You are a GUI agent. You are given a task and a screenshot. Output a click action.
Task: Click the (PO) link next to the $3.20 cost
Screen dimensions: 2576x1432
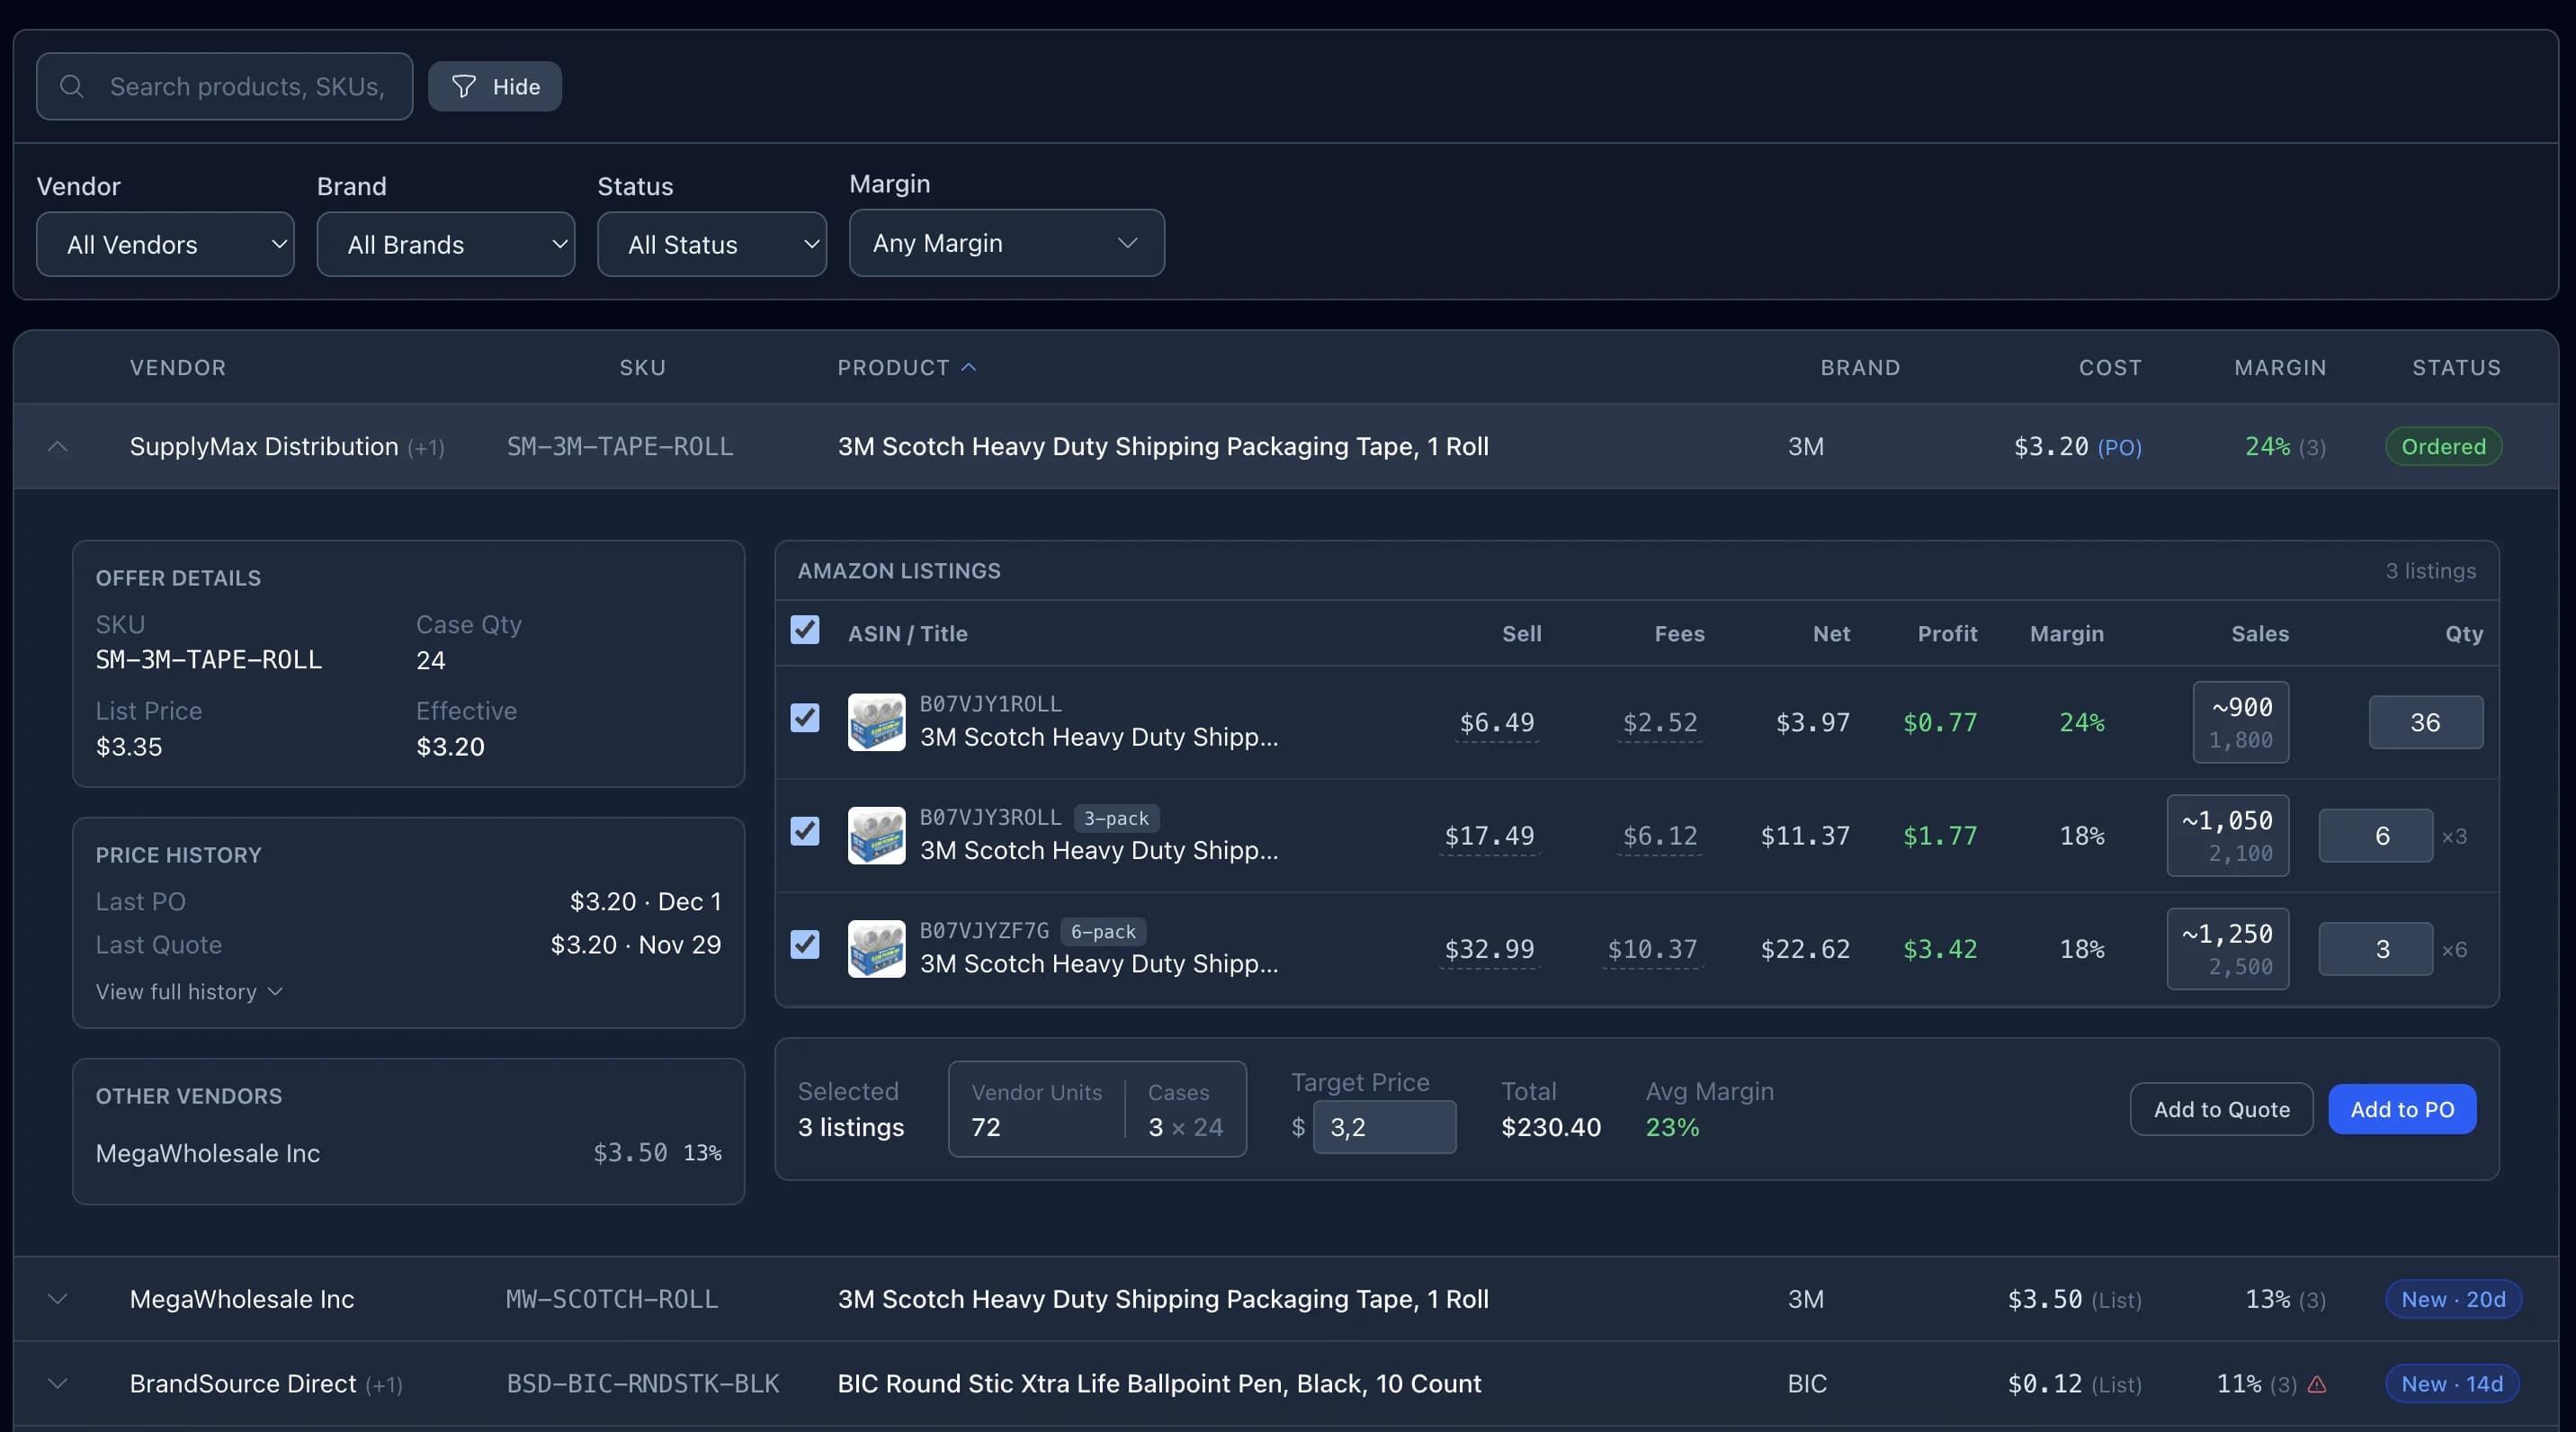pyautogui.click(x=2122, y=447)
